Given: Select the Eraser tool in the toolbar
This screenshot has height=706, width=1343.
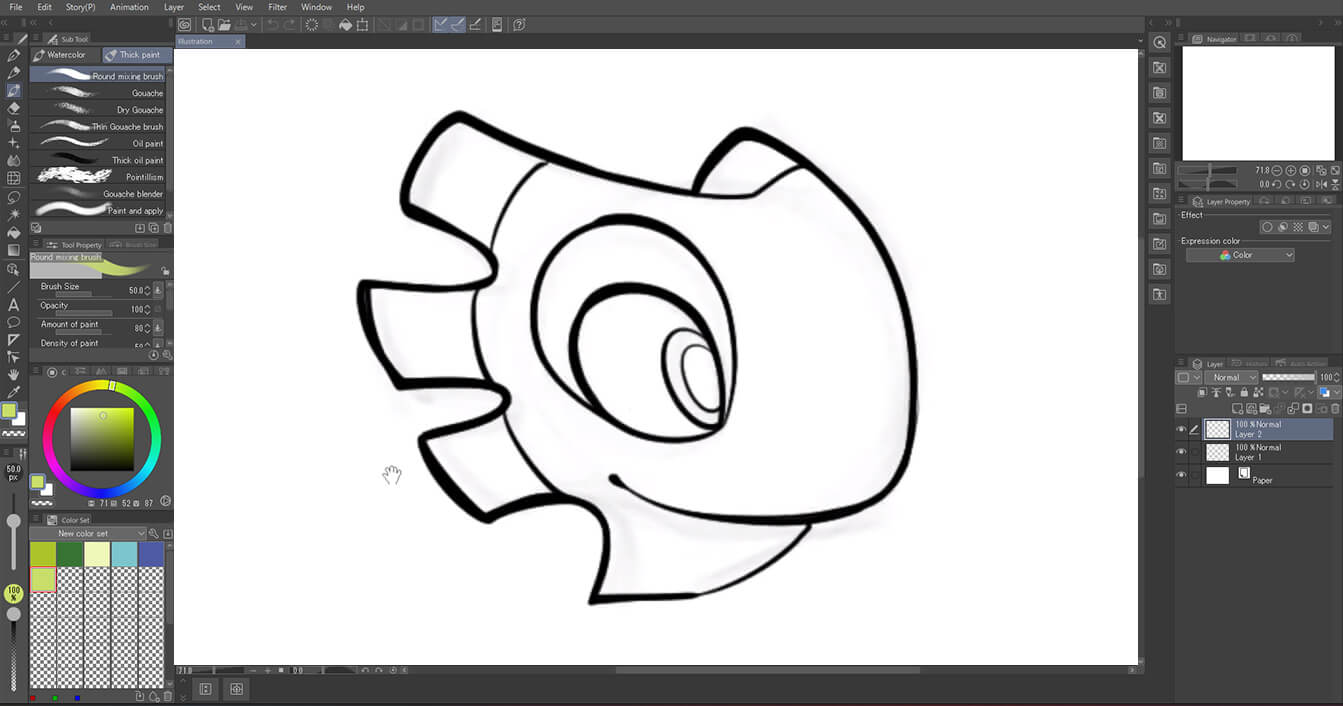Looking at the screenshot, I should pos(14,108).
